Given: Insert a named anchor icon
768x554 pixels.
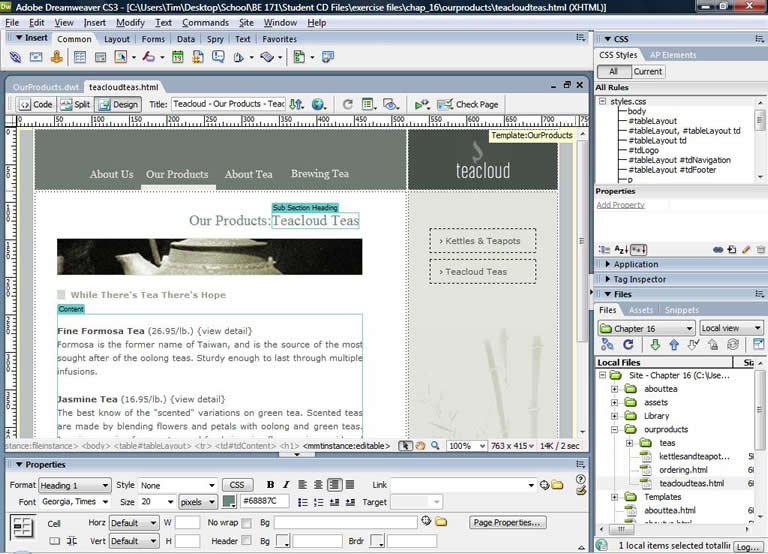Looking at the screenshot, I should click(x=56, y=57).
